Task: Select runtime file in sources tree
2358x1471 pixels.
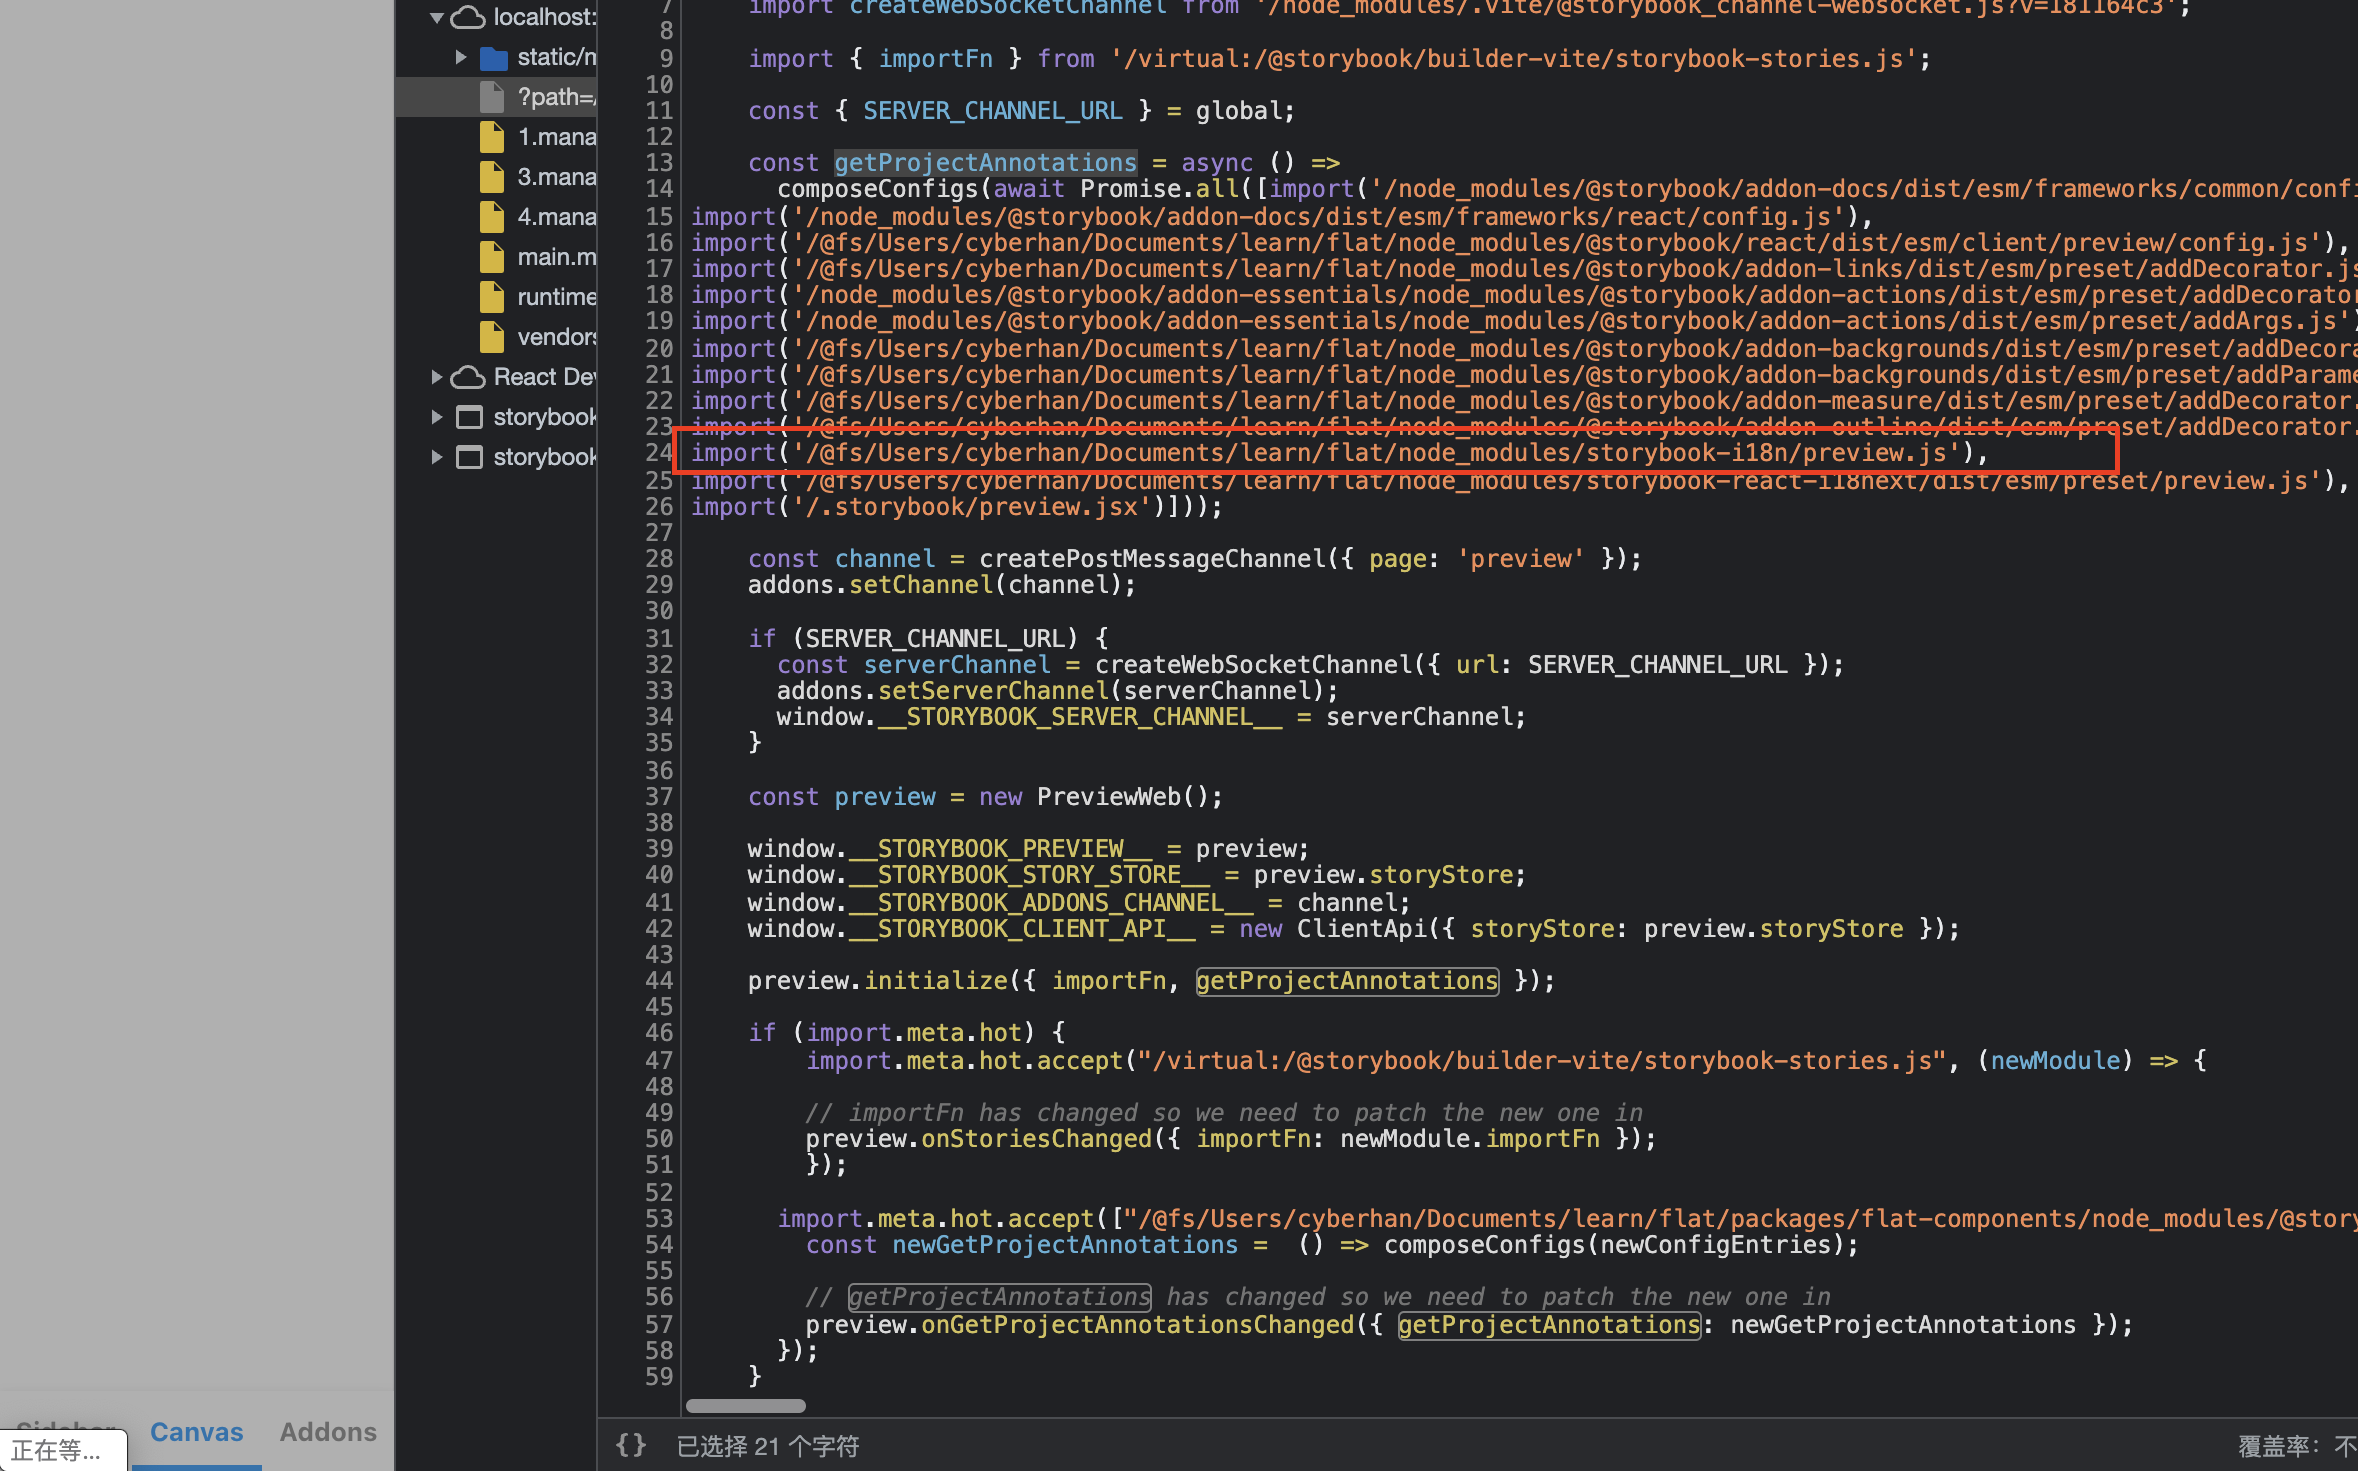Action: pyautogui.click(x=556, y=297)
